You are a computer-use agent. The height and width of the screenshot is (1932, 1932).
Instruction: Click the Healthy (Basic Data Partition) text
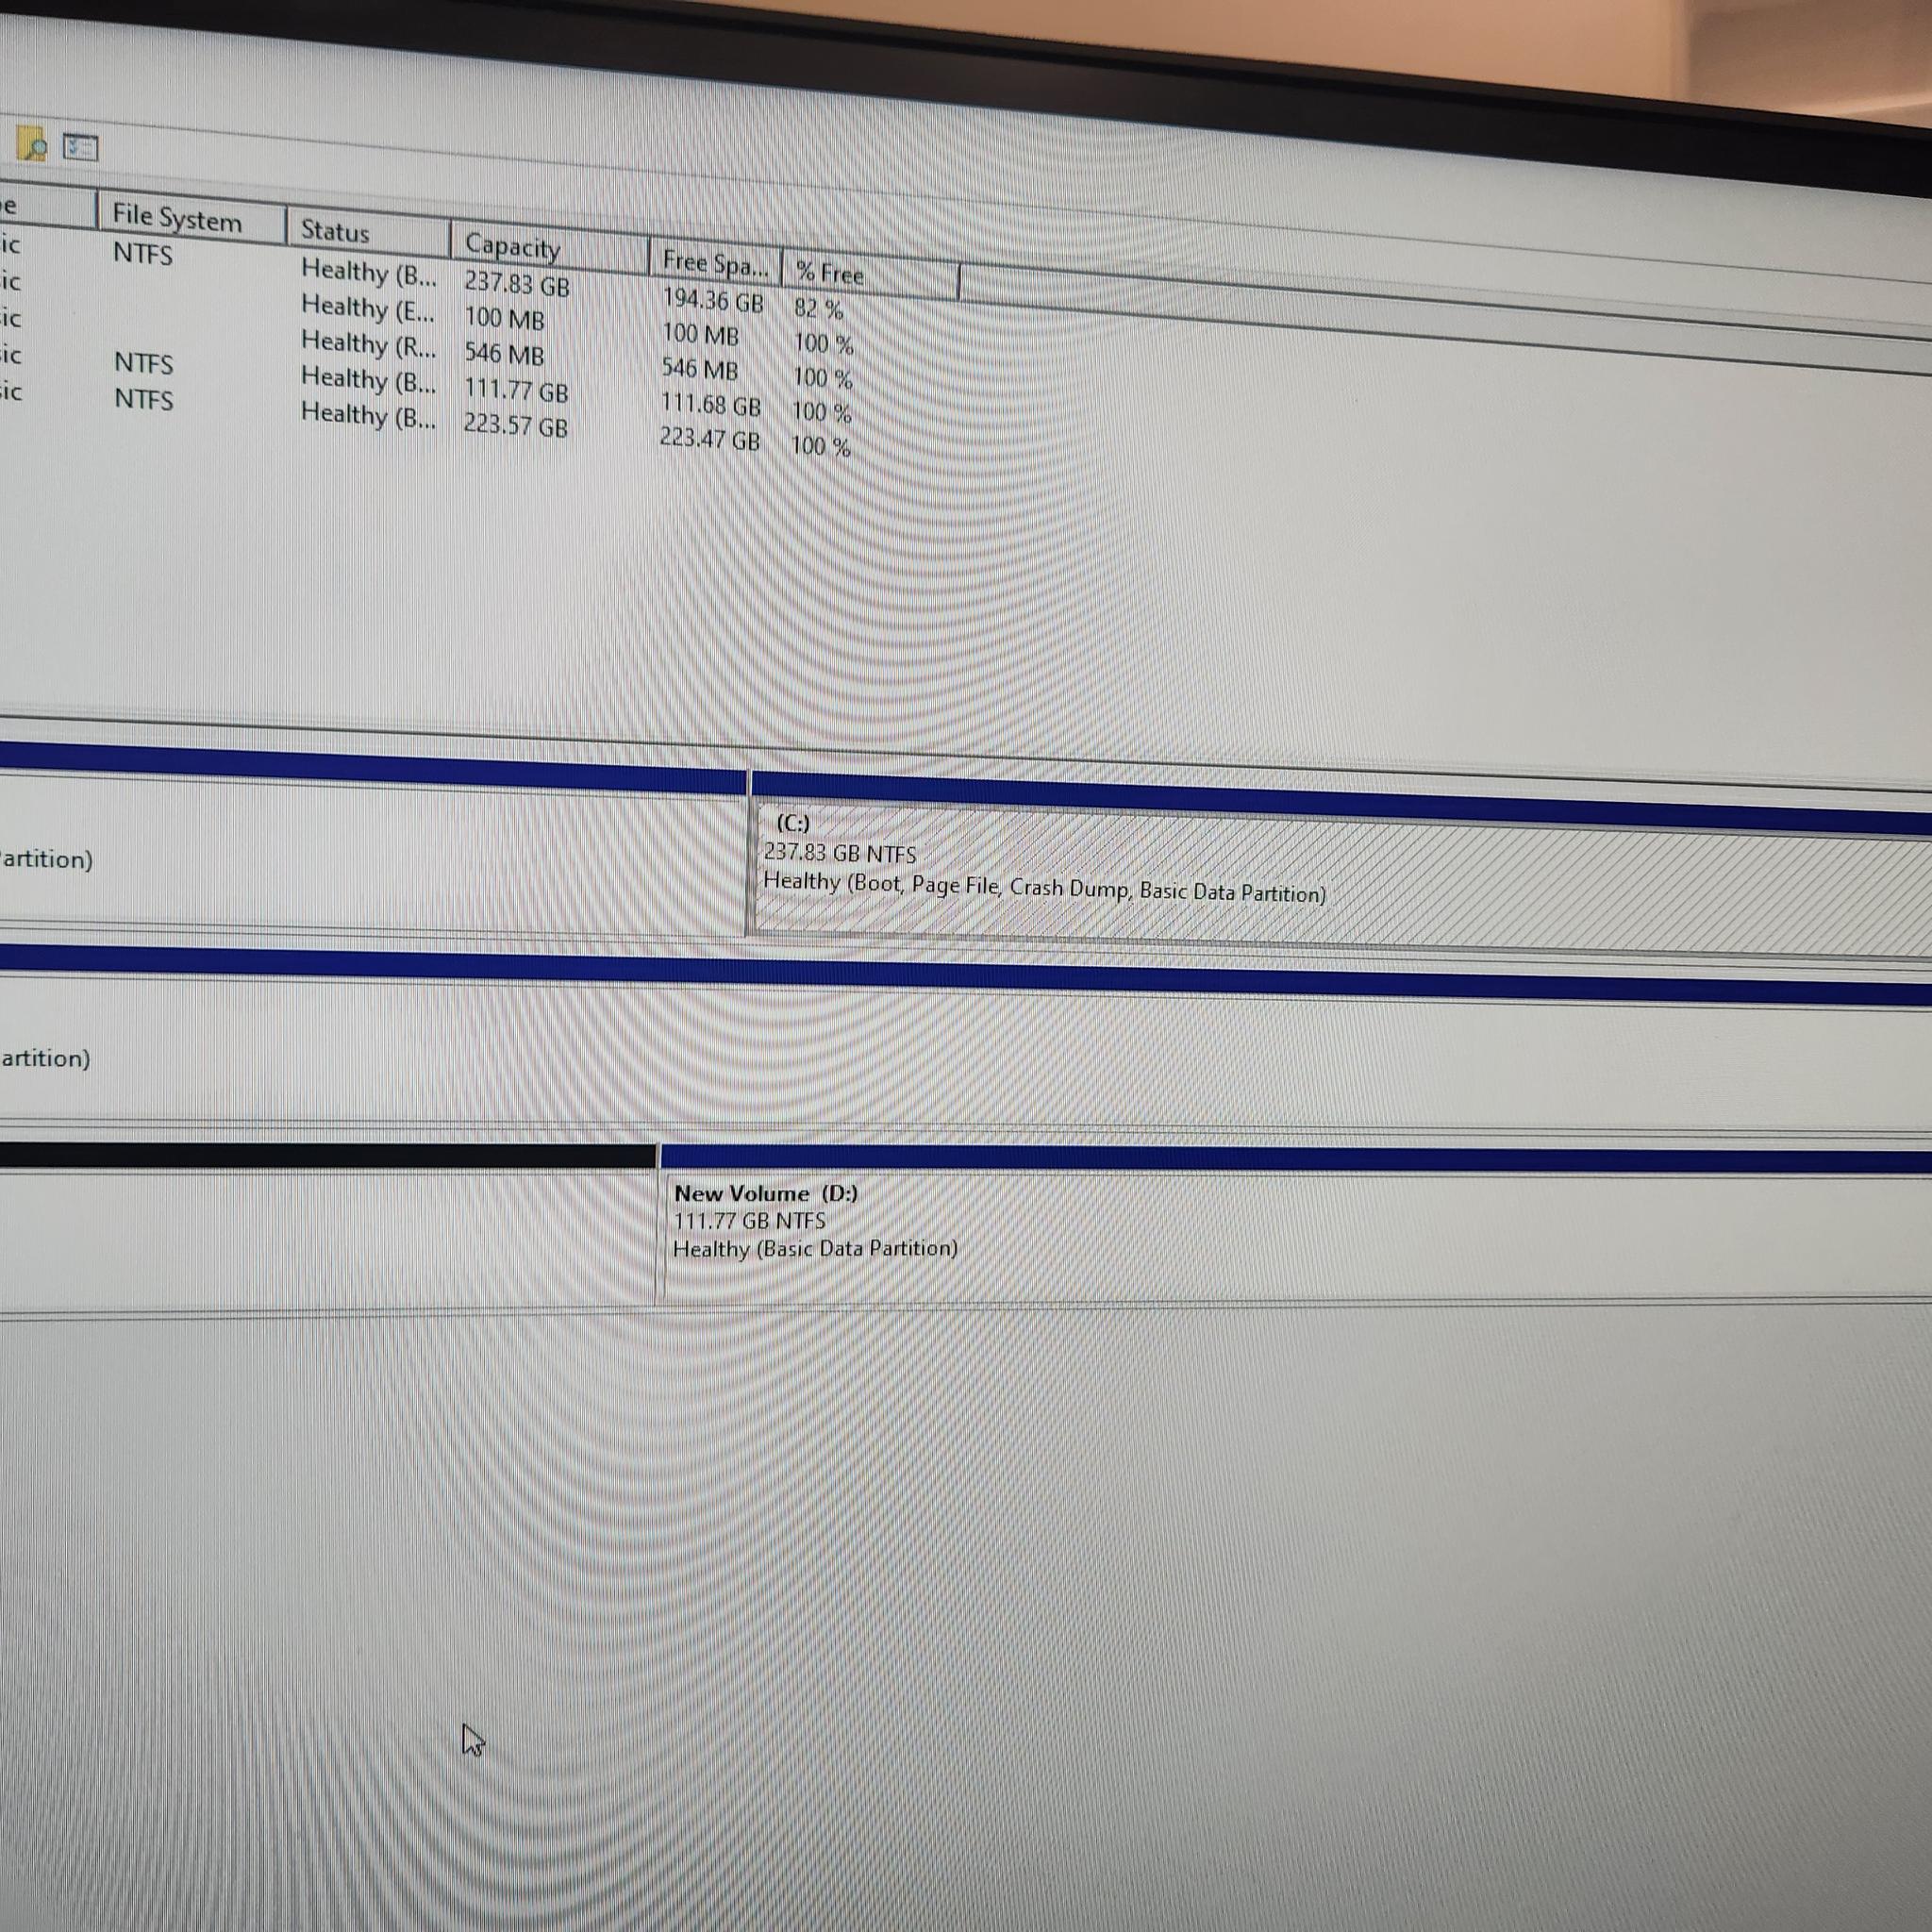coord(815,1249)
